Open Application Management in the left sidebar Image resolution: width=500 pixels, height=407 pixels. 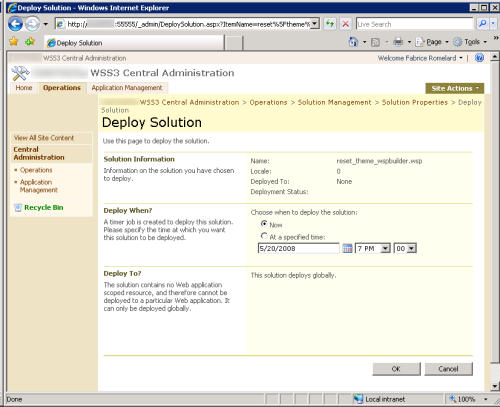38,186
